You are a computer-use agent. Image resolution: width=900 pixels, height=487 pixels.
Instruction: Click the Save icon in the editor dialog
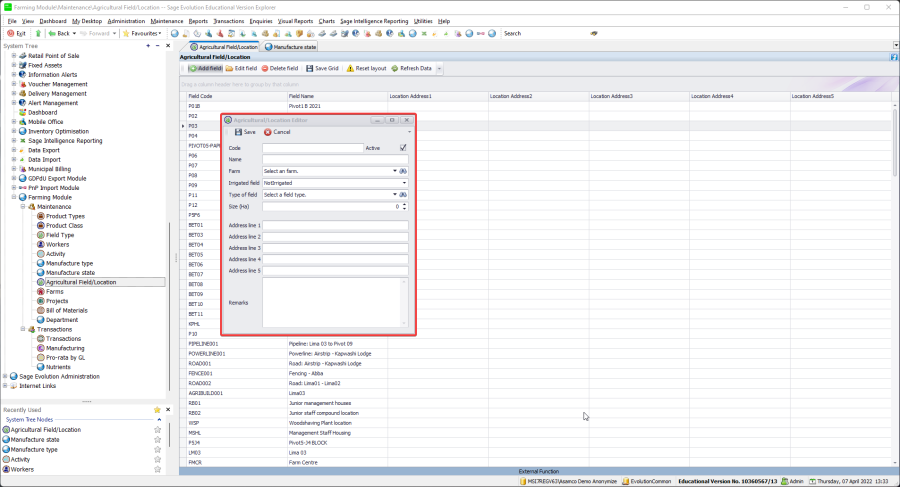pos(238,132)
